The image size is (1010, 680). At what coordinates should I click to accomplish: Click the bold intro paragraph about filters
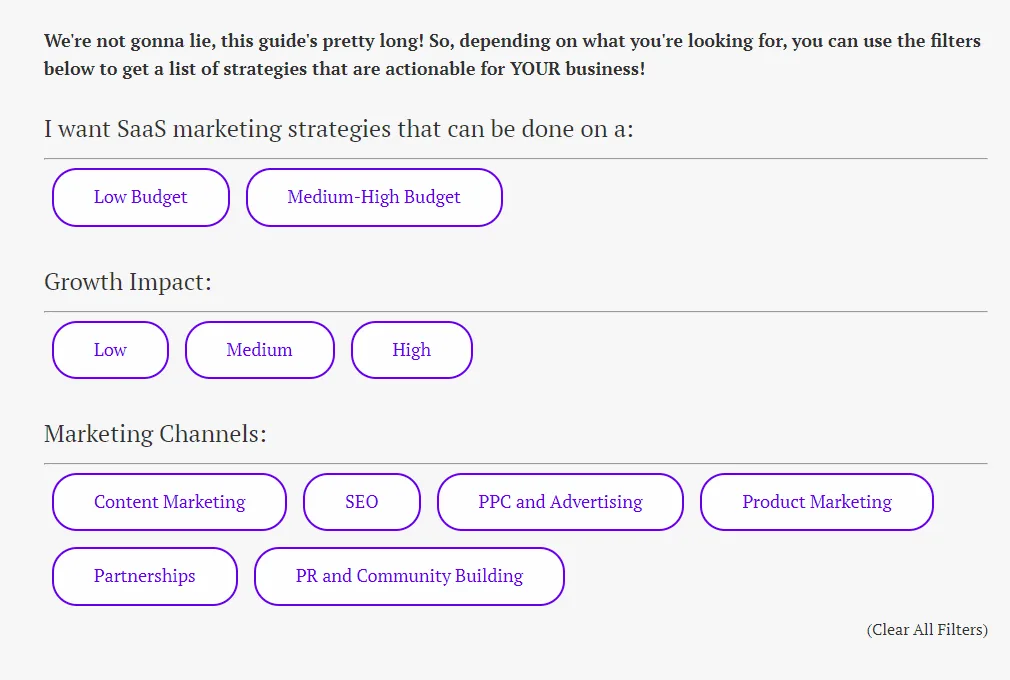click(x=512, y=55)
